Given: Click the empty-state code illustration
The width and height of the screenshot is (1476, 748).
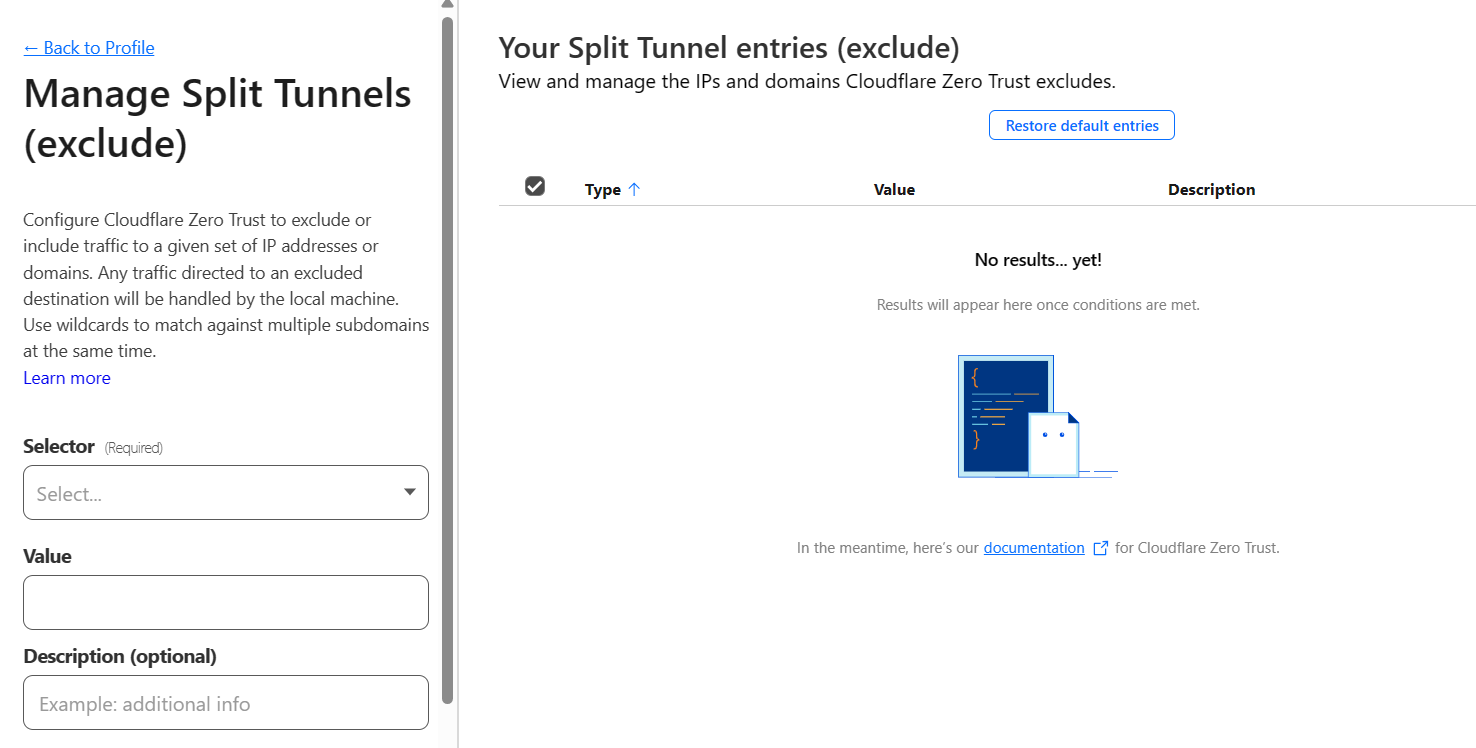Looking at the screenshot, I should tap(1019, 416).
